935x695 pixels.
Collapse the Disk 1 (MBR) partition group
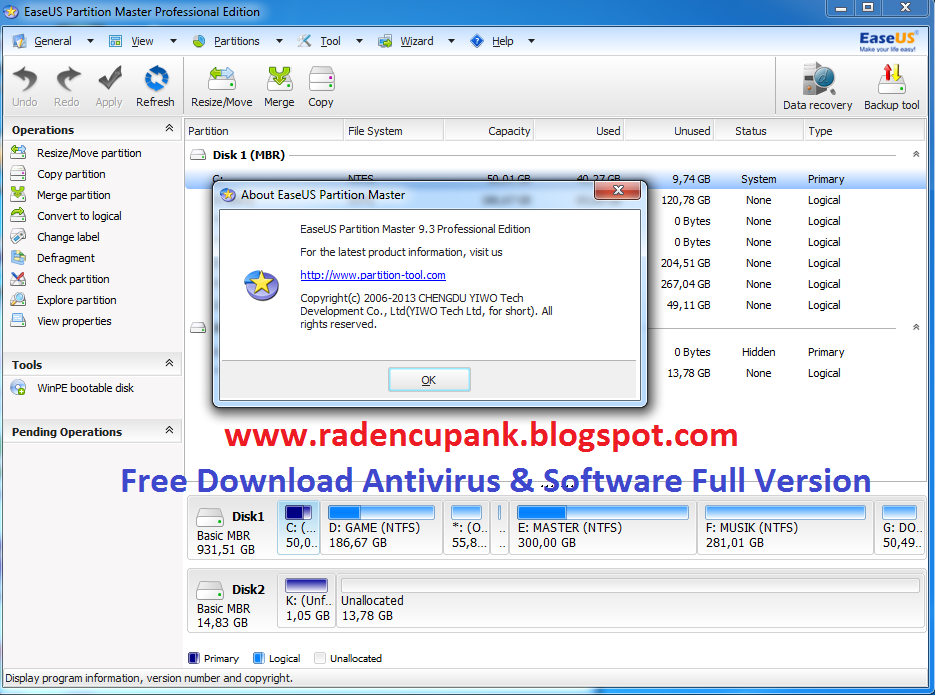point(916,154)
